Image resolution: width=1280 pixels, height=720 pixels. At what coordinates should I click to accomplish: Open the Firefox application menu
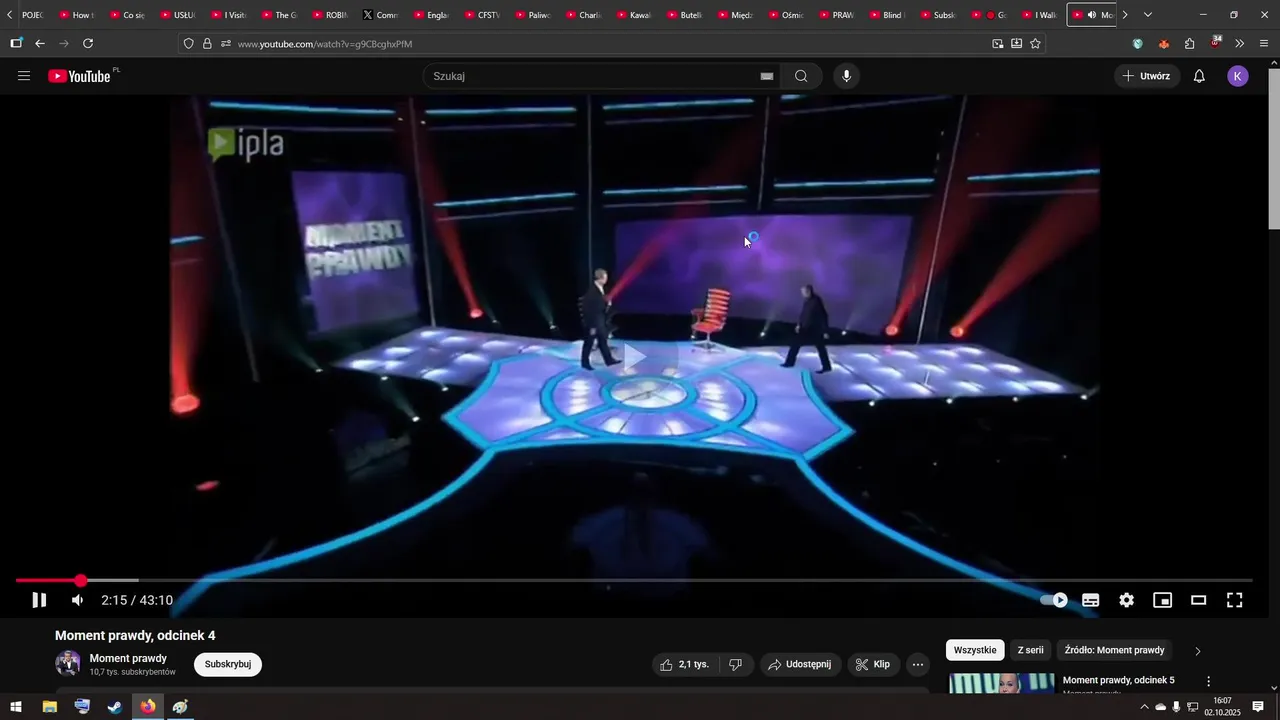(x=1264, y=43)
